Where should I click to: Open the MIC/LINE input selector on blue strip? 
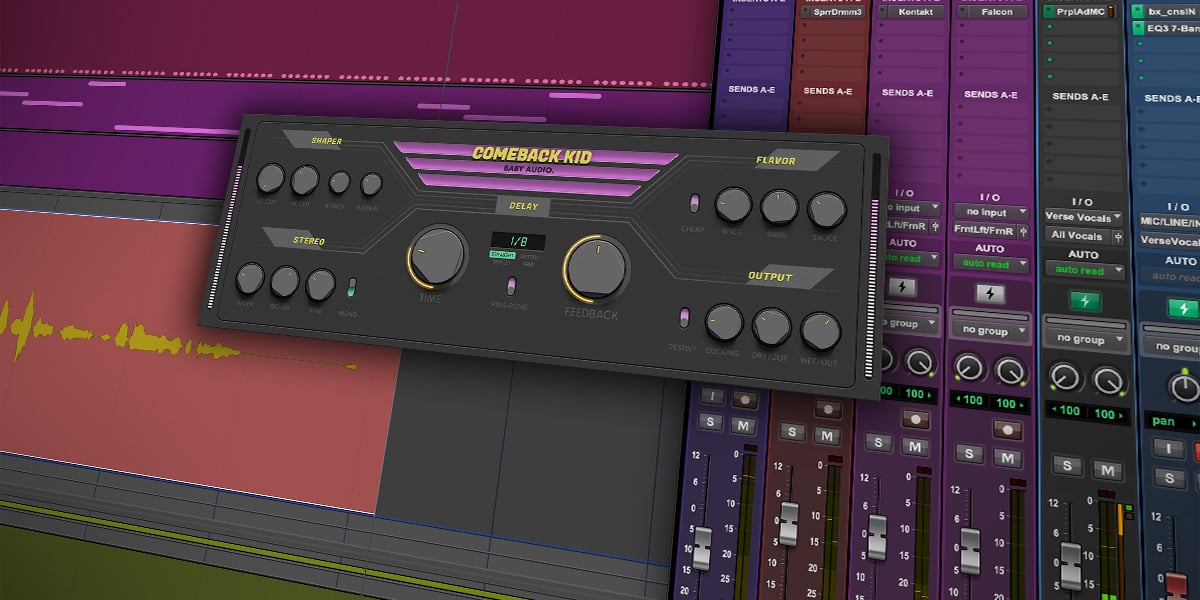[1169, 221]
